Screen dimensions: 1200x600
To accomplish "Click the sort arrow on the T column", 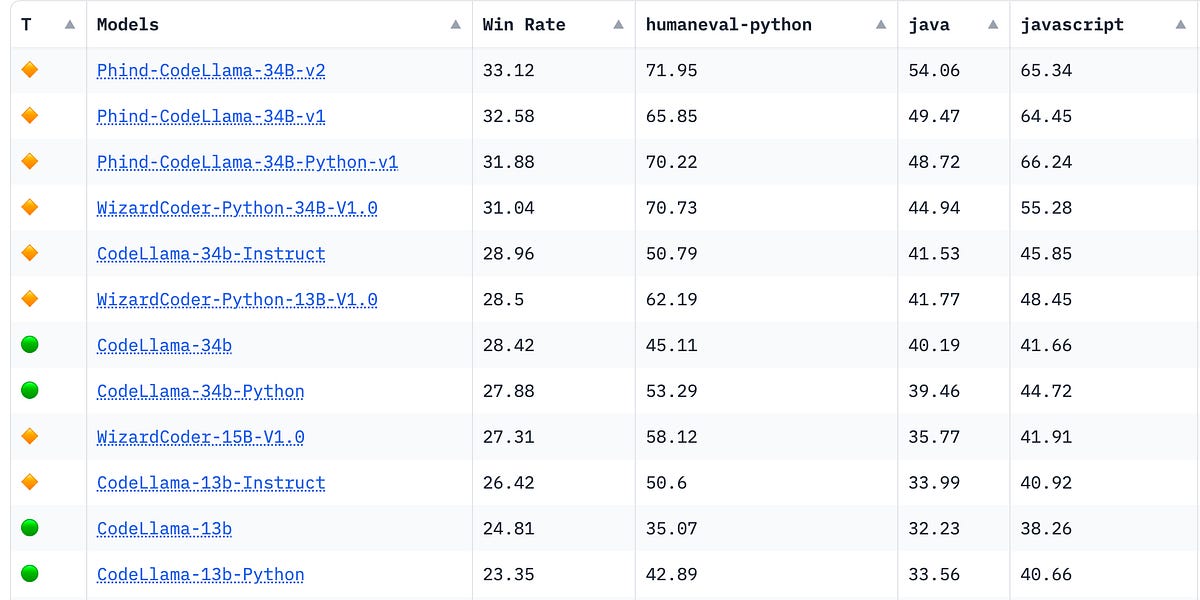I will (71, 24).
